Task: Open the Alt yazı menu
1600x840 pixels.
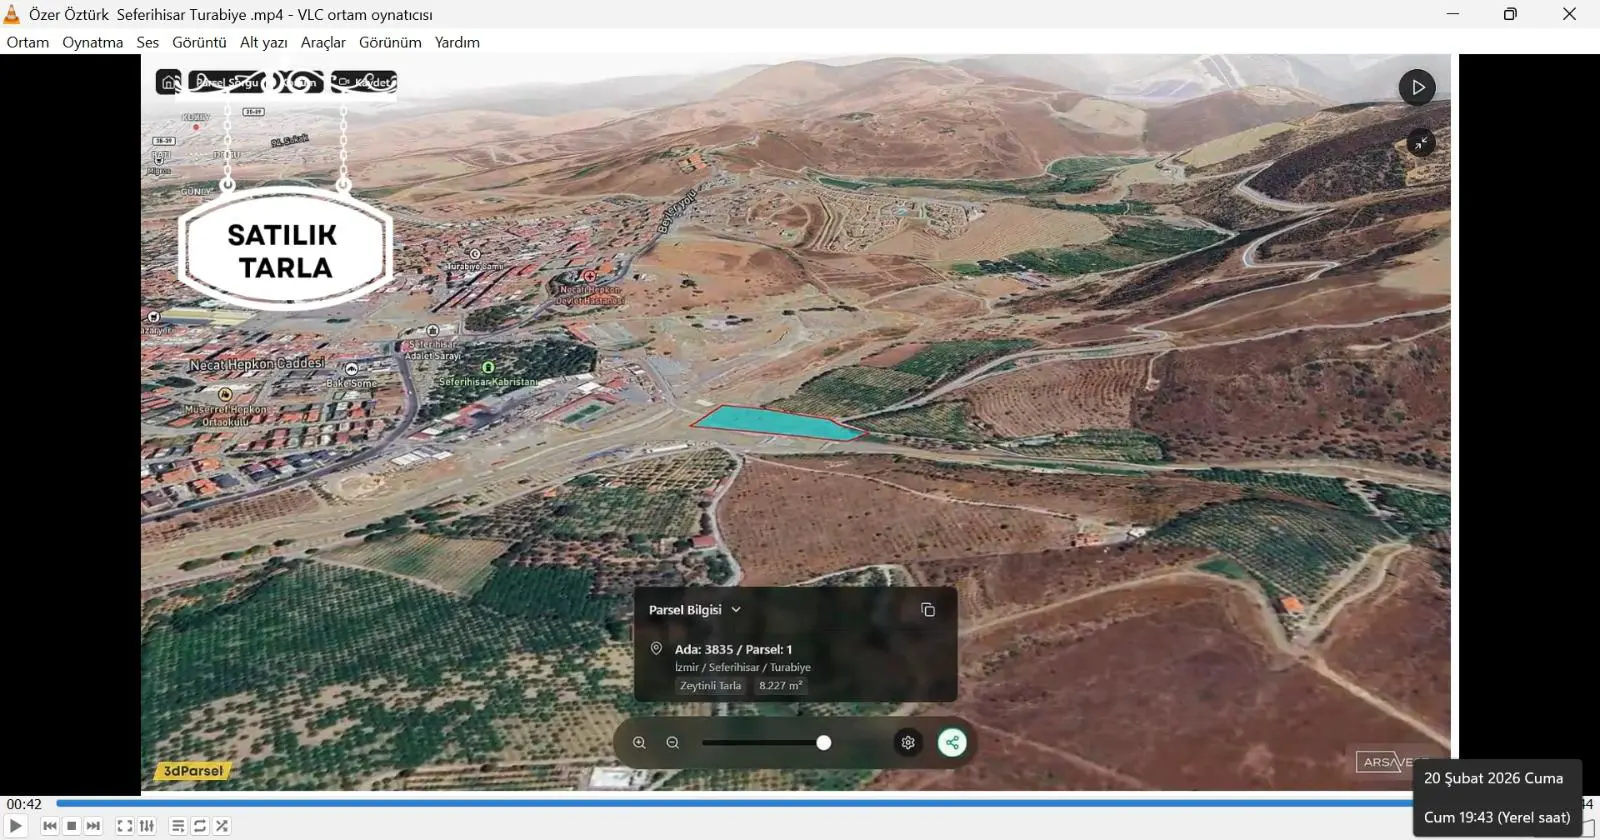Action: click(x=264, y=42)
